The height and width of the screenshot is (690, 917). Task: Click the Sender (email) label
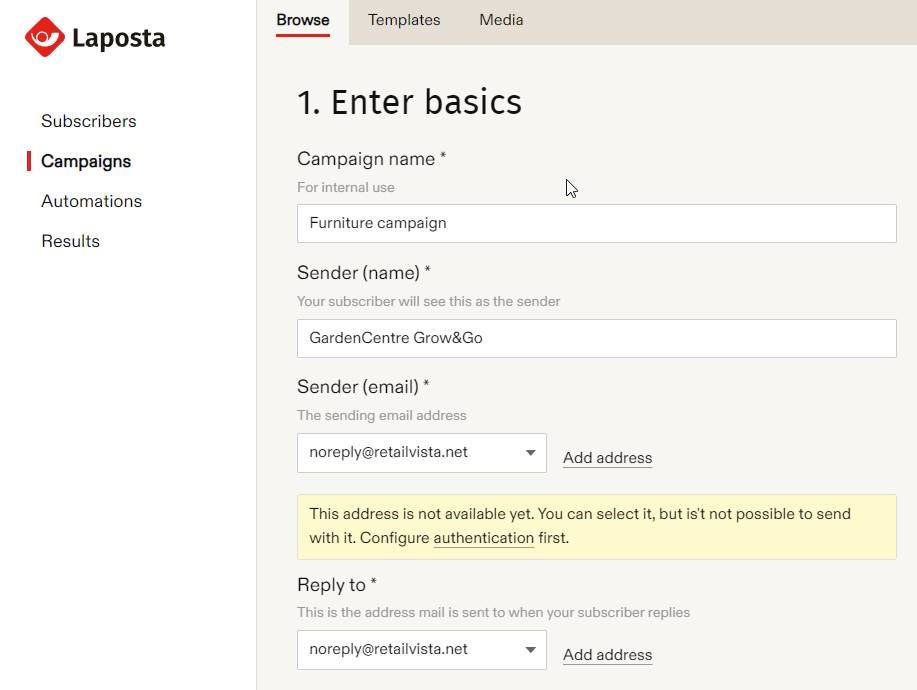coord(362,387)
